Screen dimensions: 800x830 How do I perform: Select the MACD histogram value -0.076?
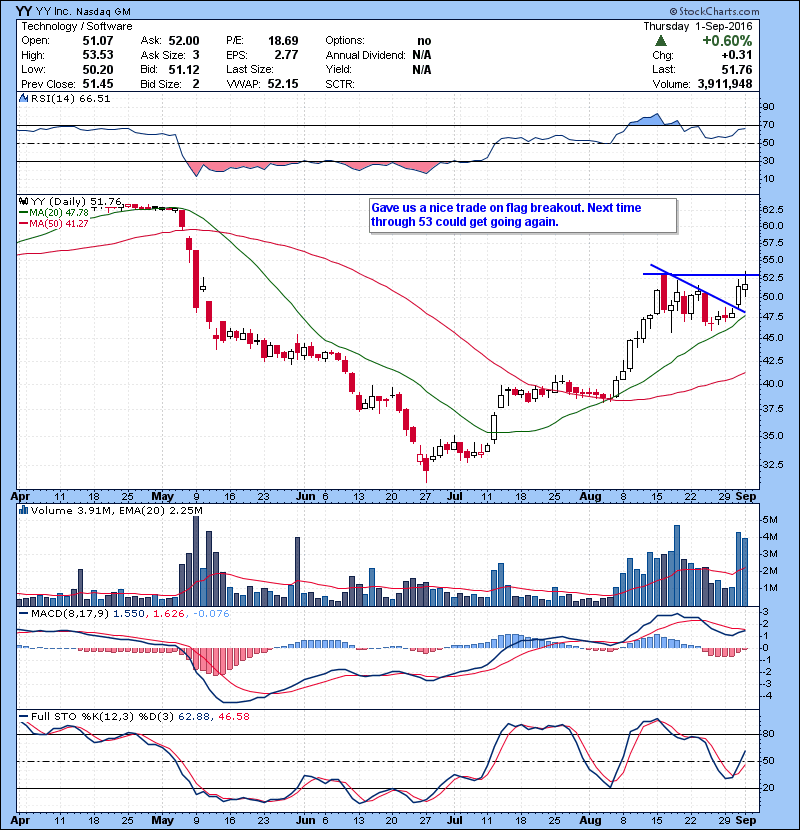(x=211, y=614)
